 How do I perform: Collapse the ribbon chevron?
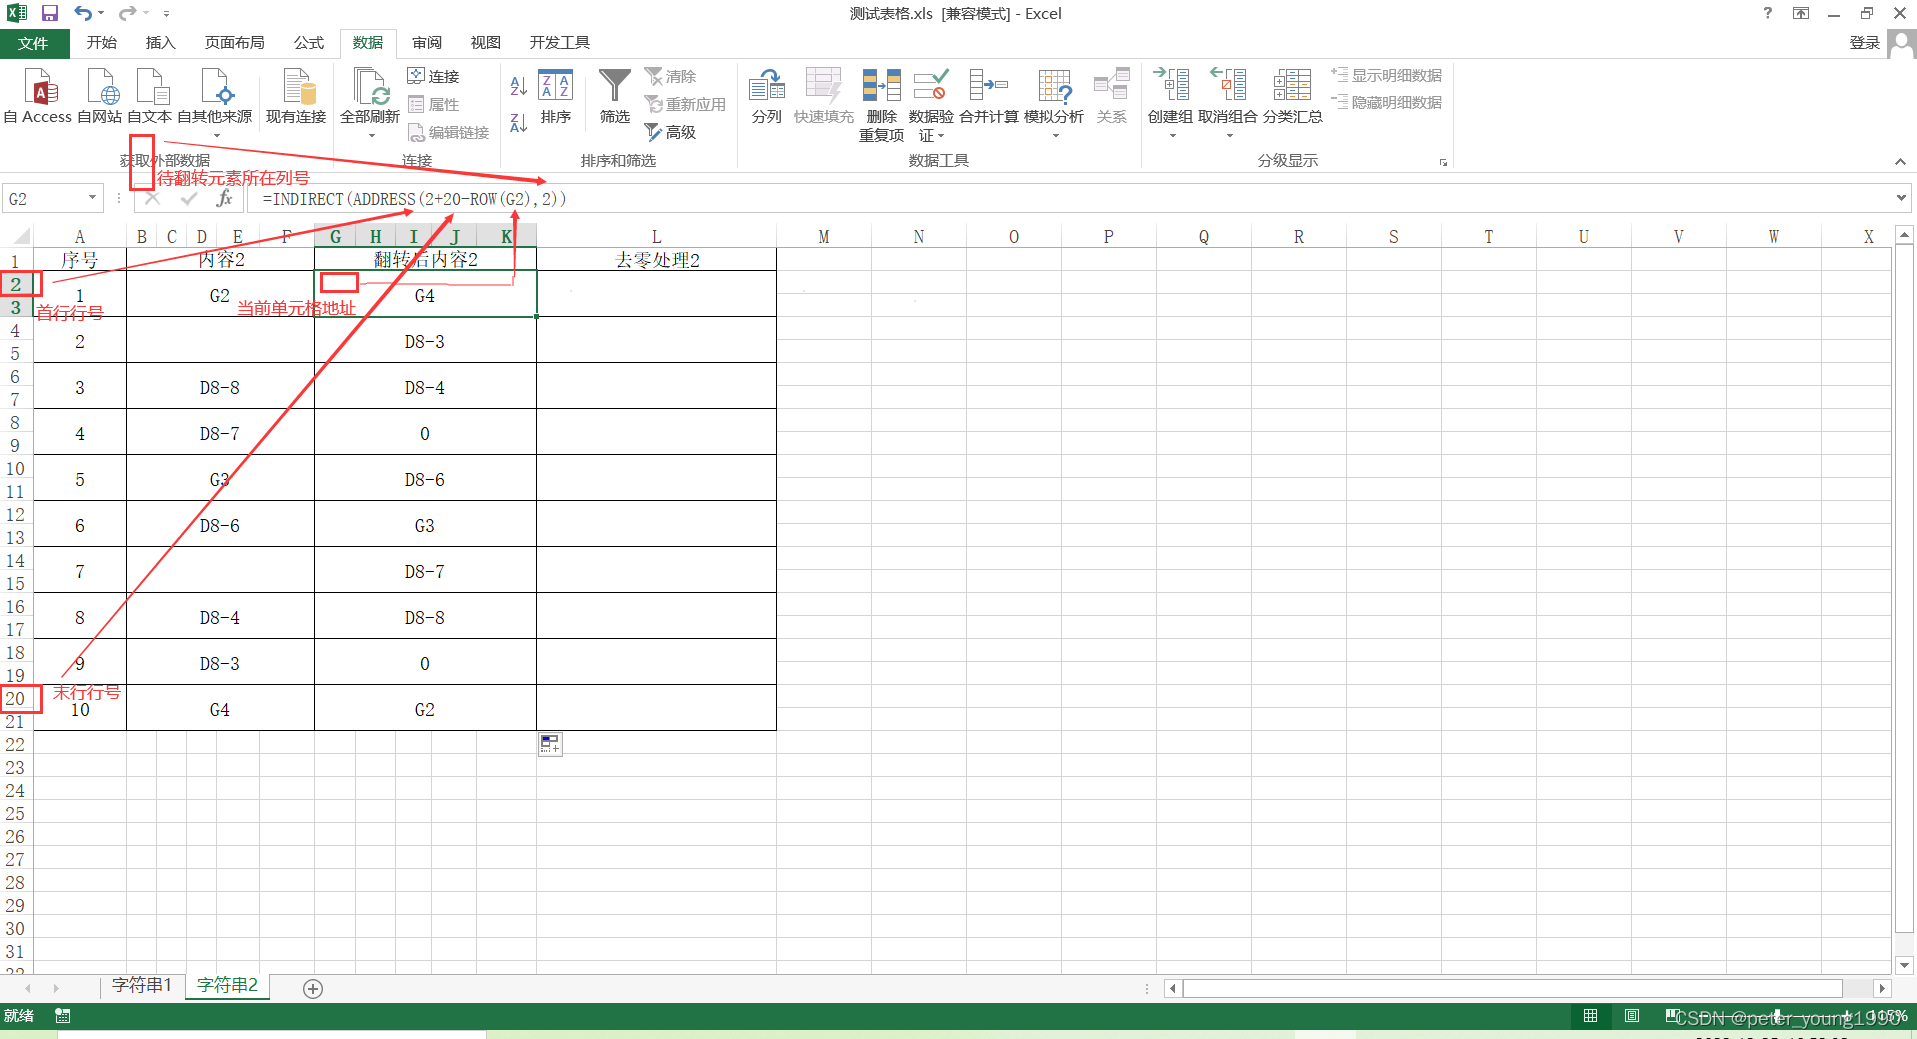(1900, 162)
